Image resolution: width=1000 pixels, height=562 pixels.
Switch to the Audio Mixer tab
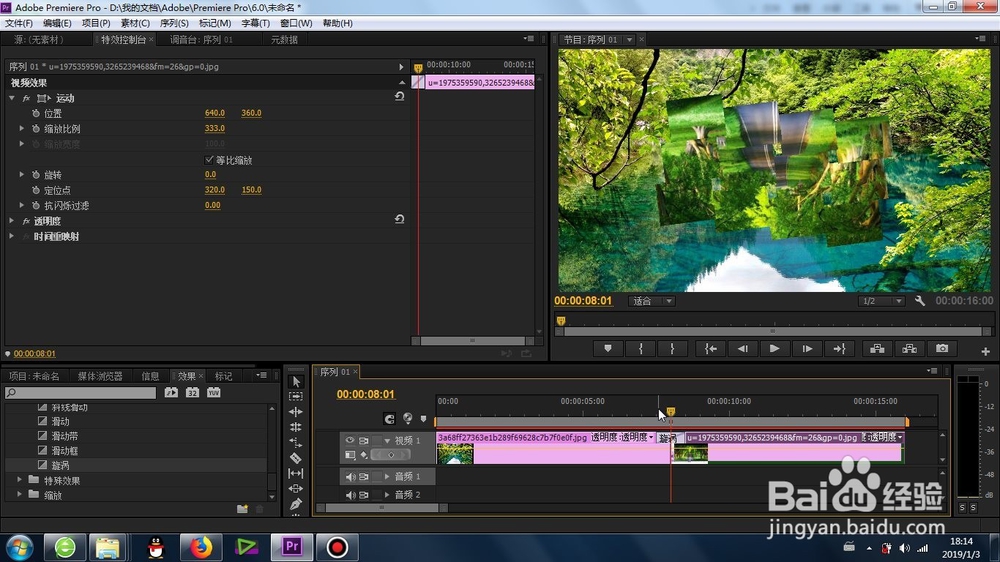click(x=201, y=40)
